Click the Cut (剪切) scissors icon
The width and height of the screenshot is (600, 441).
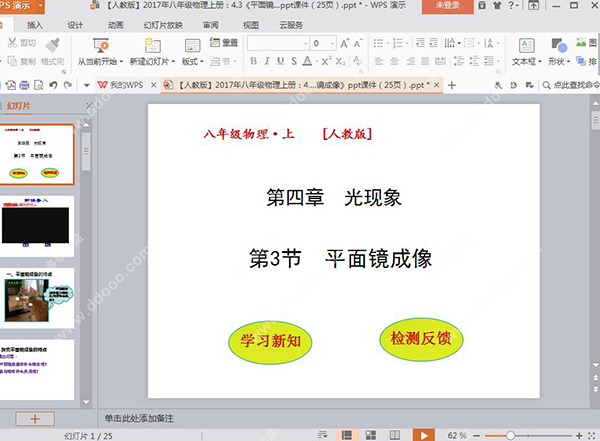click(12, 42)
